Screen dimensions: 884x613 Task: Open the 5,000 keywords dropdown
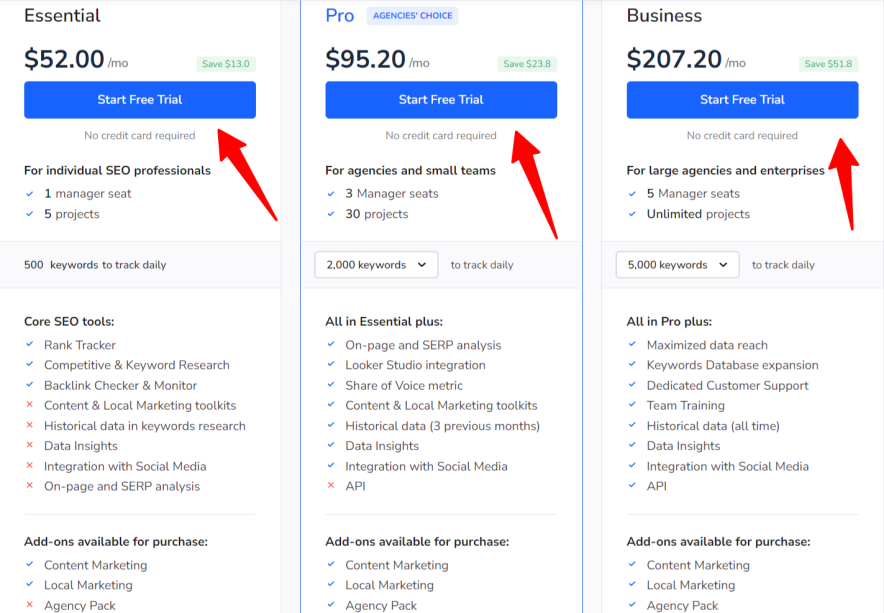tap(678, 265)
